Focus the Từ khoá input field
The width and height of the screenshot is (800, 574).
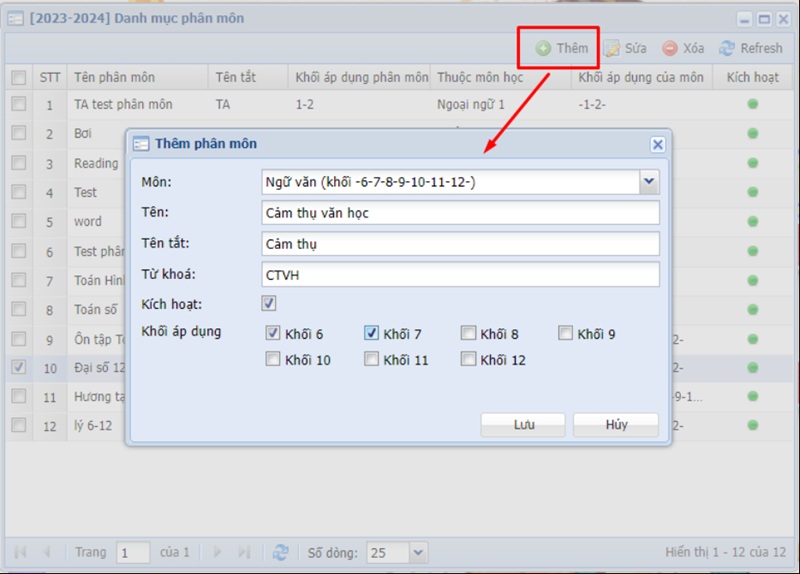(460, 275)
